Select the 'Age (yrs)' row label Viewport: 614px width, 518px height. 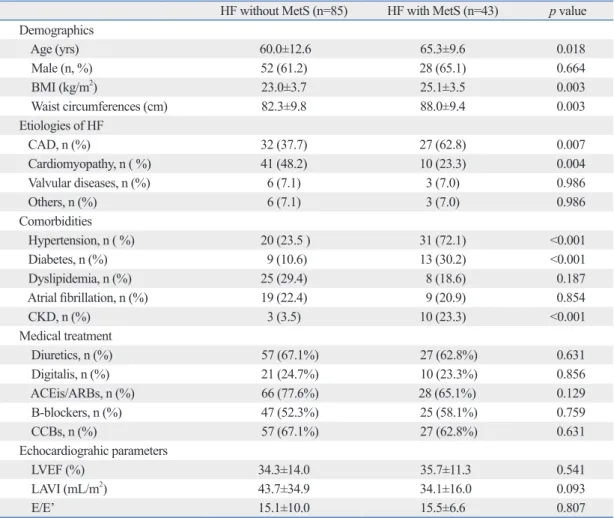click(x=55, y=49)
